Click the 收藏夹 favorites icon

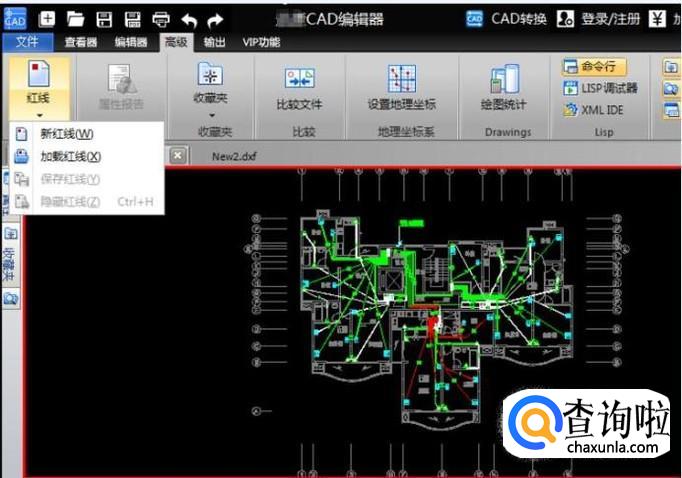(x=211, y=73)
